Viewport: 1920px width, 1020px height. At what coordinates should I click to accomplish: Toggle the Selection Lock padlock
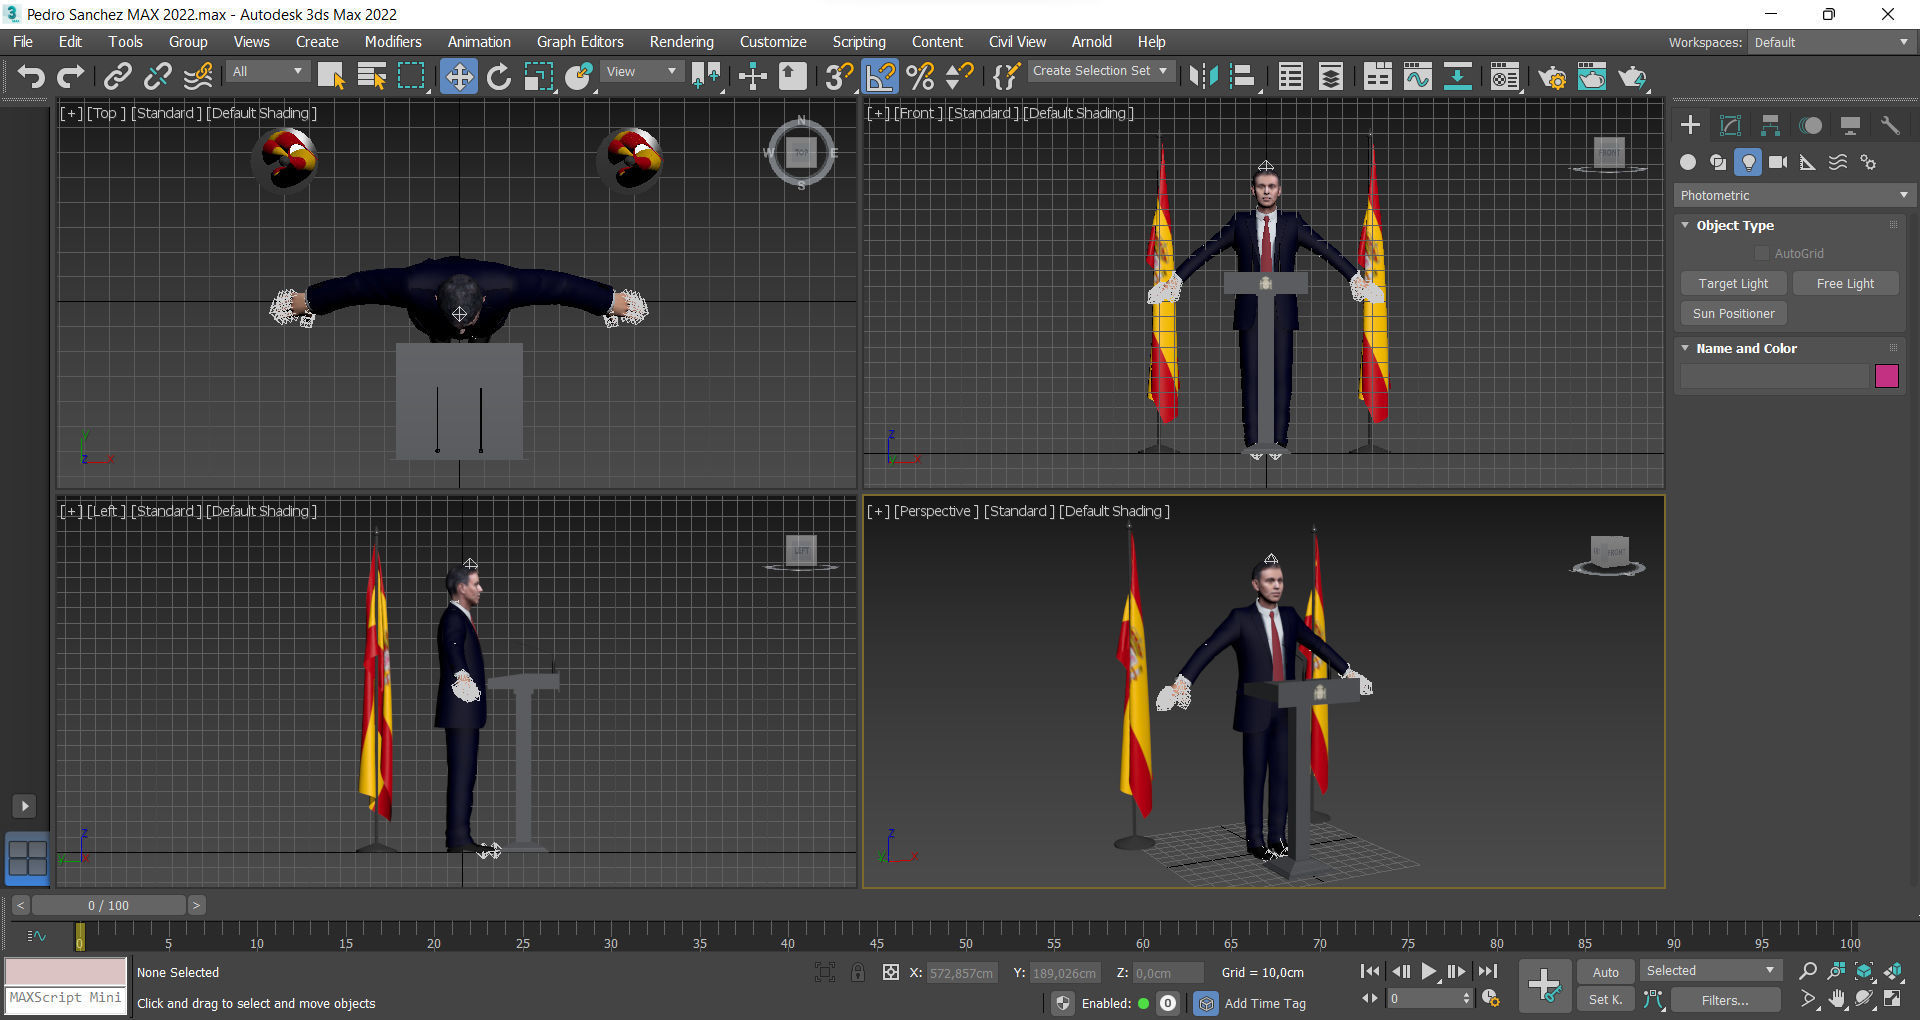[857, 972]
